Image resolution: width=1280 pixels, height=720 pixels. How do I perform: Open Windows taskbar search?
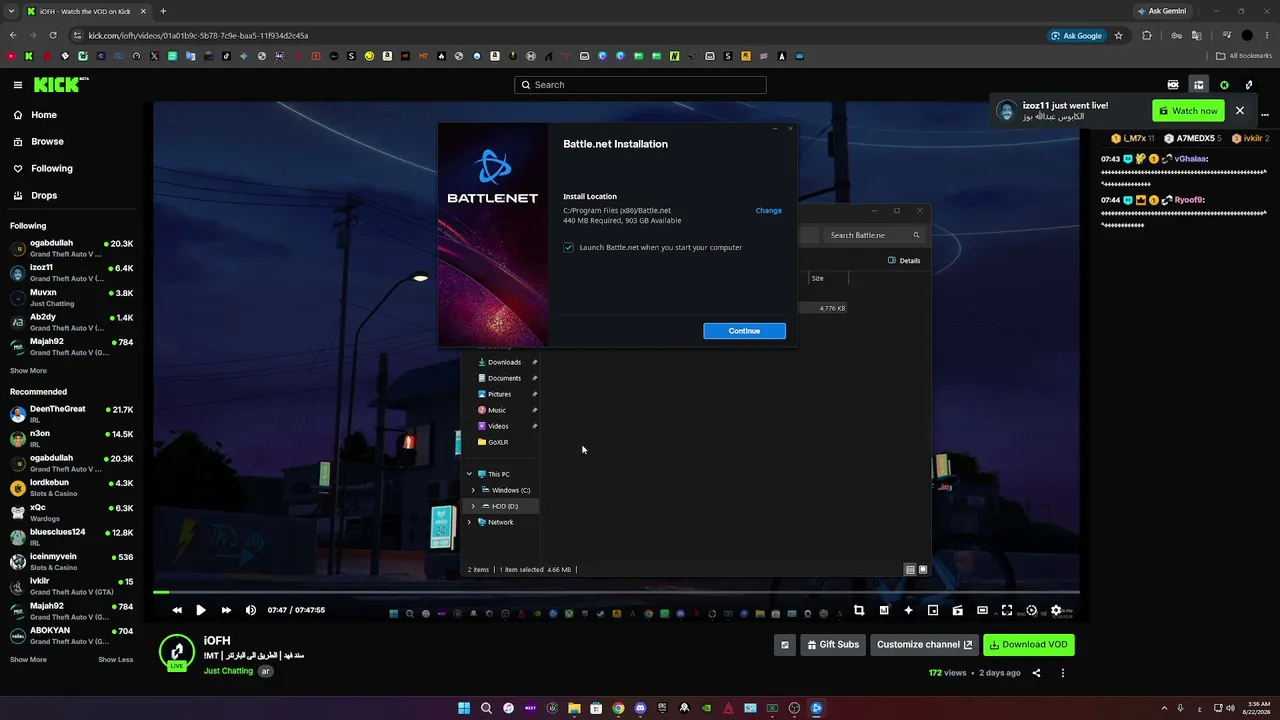coord(486,708)
